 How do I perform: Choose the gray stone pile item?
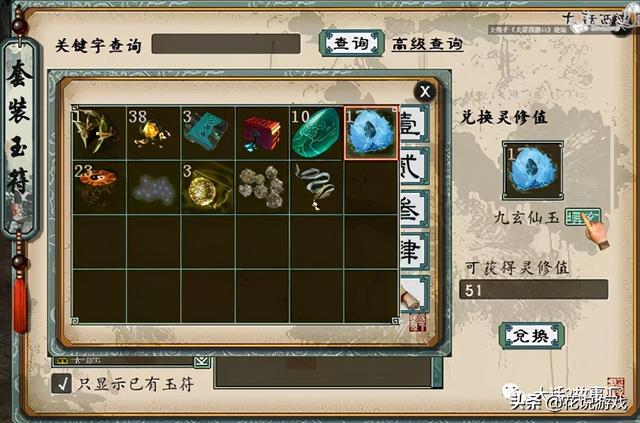coord(262,187)
